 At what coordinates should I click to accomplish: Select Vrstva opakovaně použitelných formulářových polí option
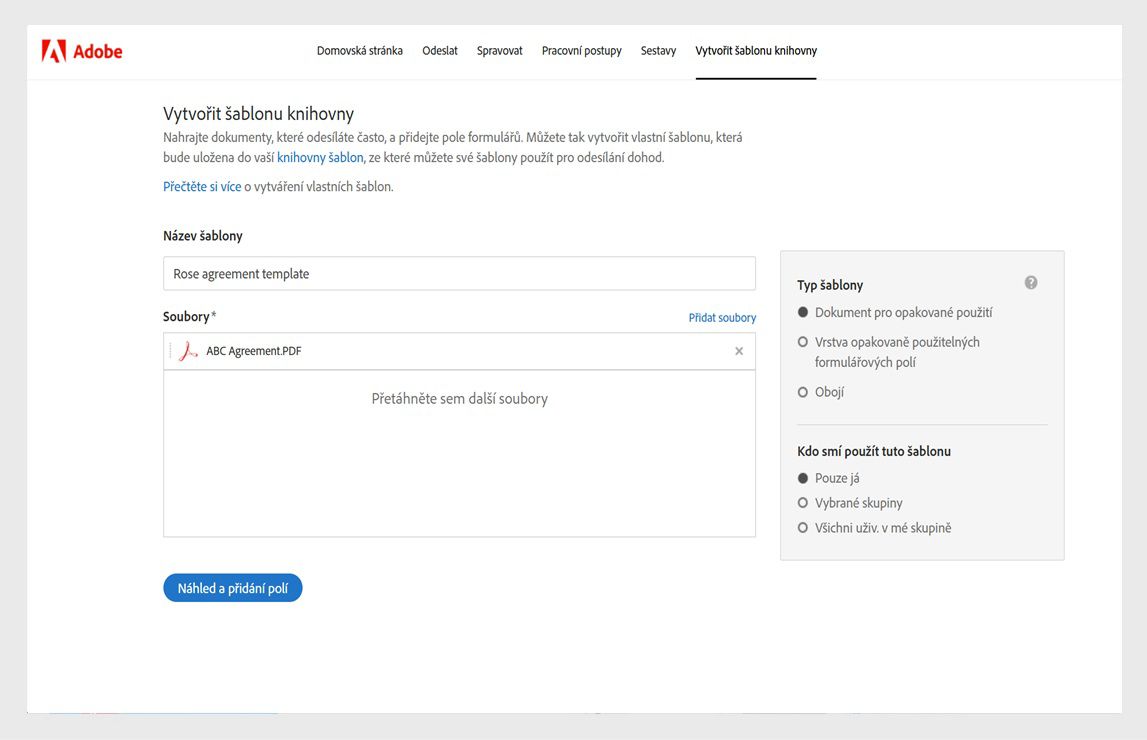(x=803, y=342)
